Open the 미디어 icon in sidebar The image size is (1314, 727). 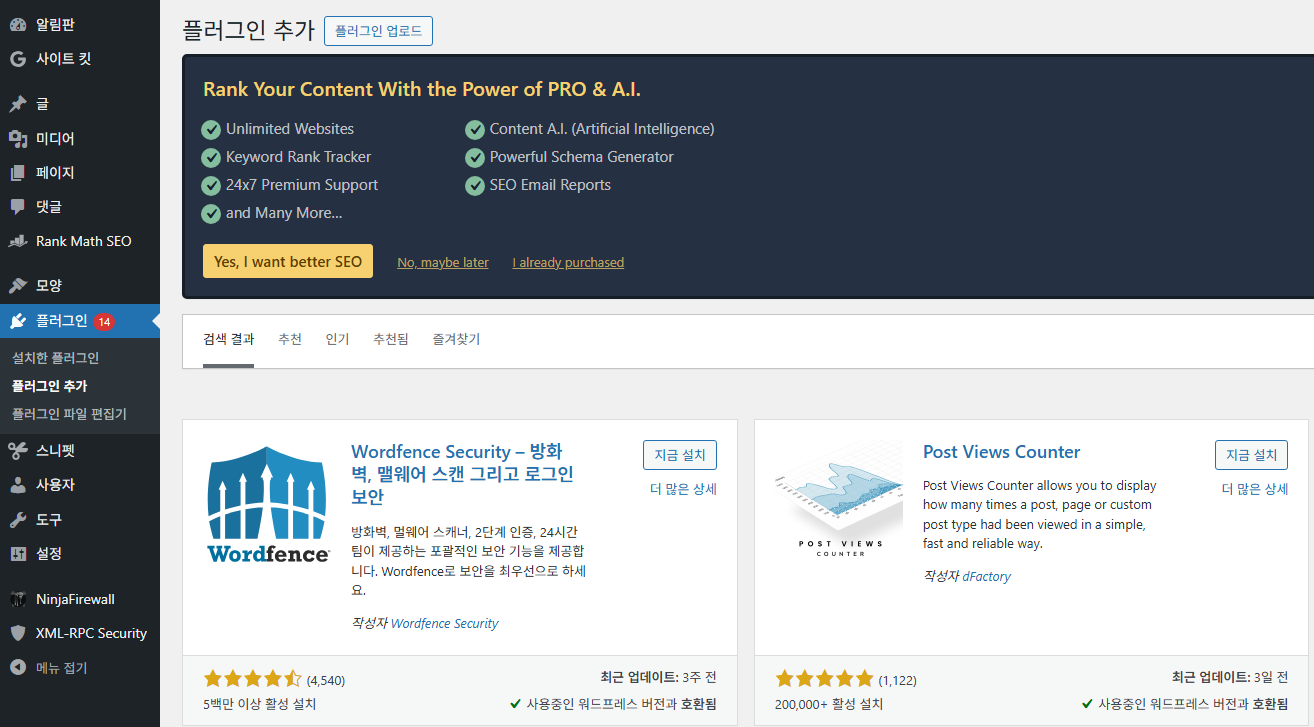pyautogui.click(x=17, y=138)
